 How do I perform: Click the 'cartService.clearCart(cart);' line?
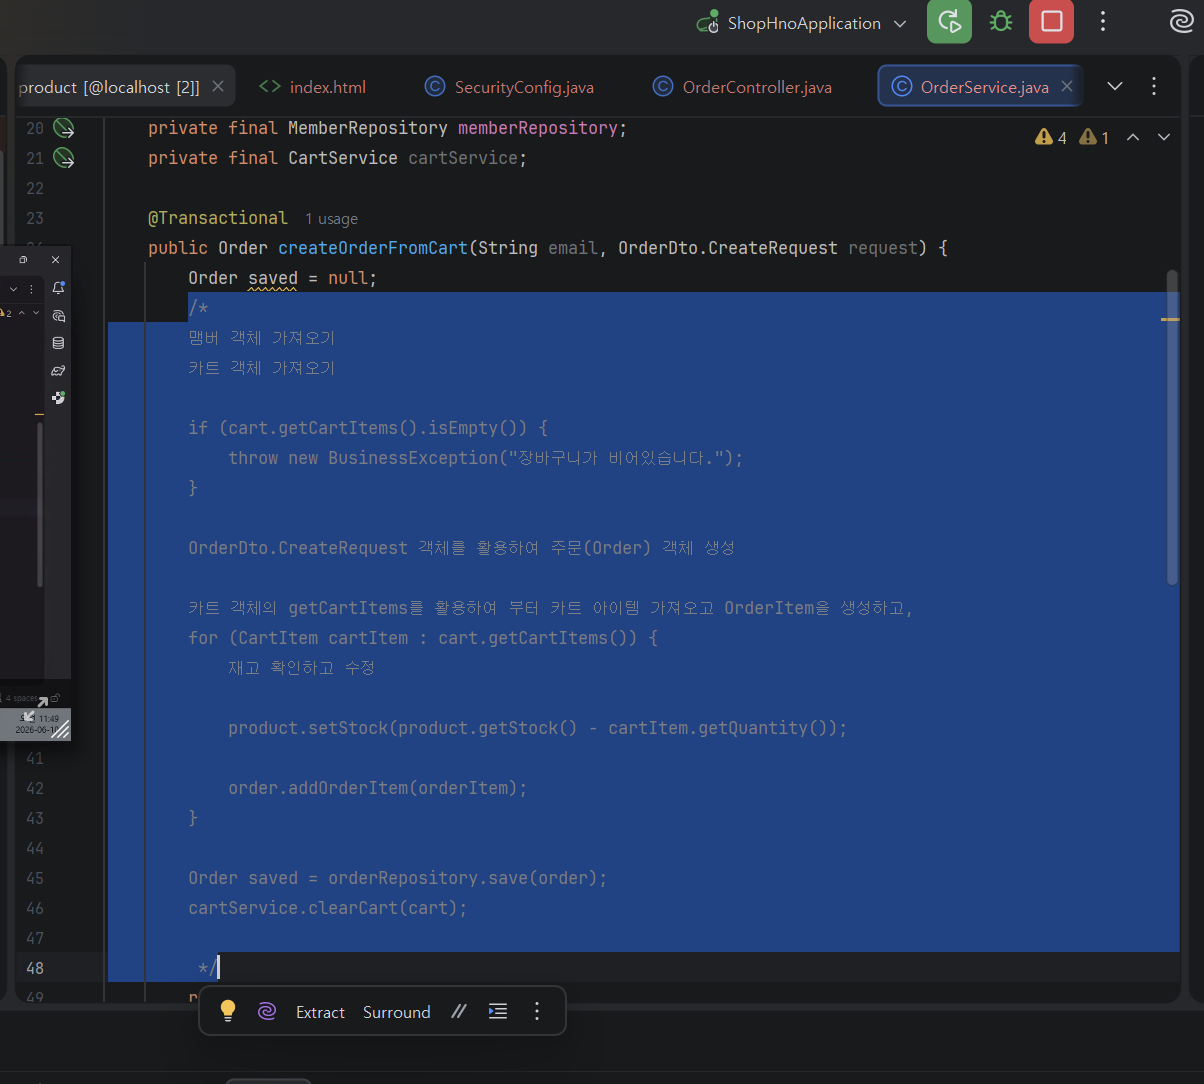[328, 908]
